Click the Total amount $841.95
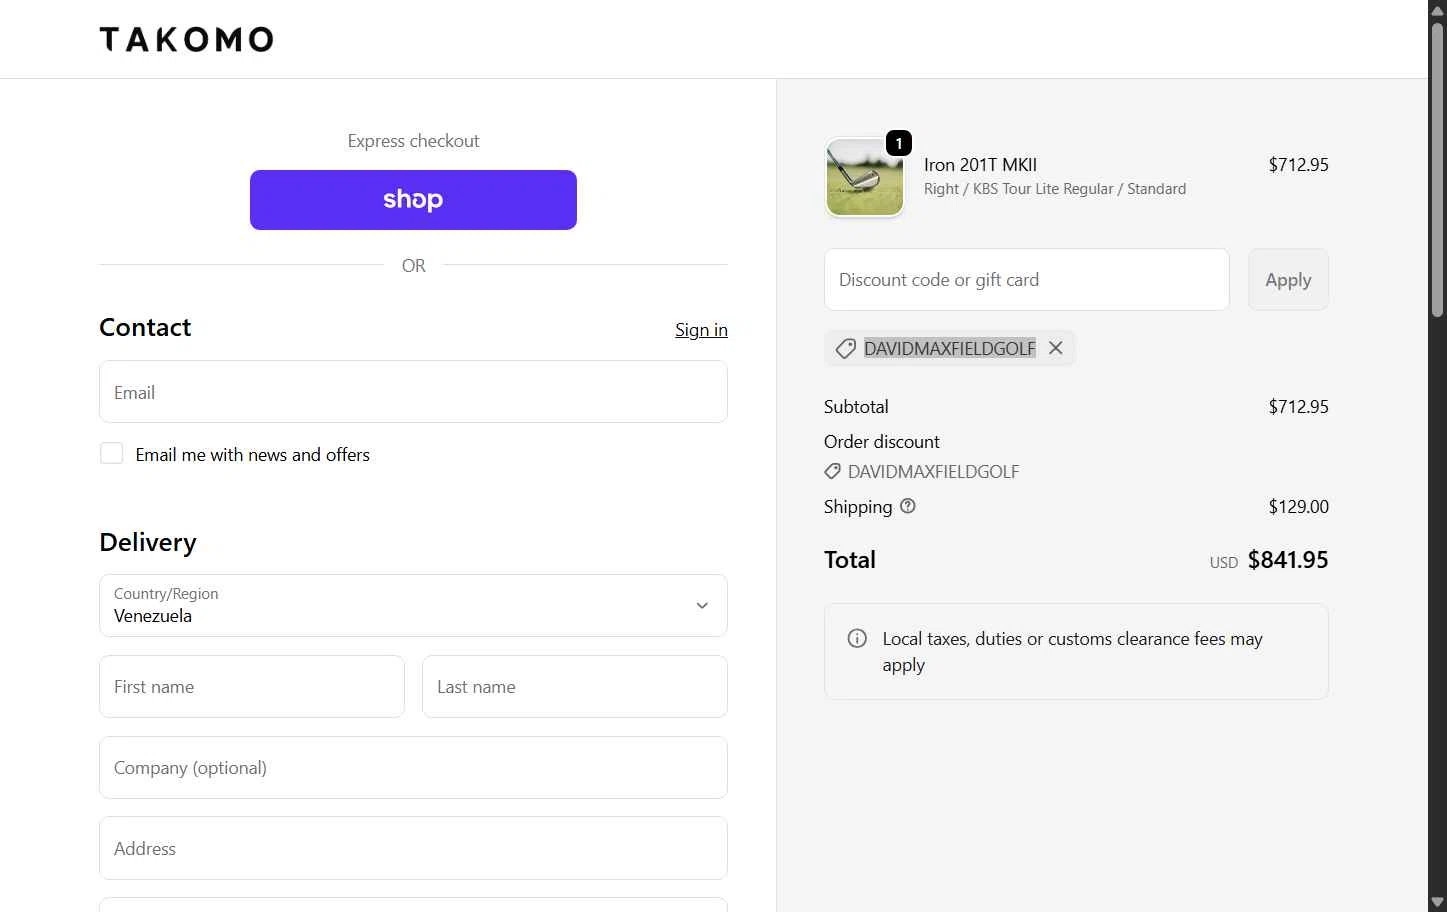The image size is (1447, 912). [x=1288, y=560]
